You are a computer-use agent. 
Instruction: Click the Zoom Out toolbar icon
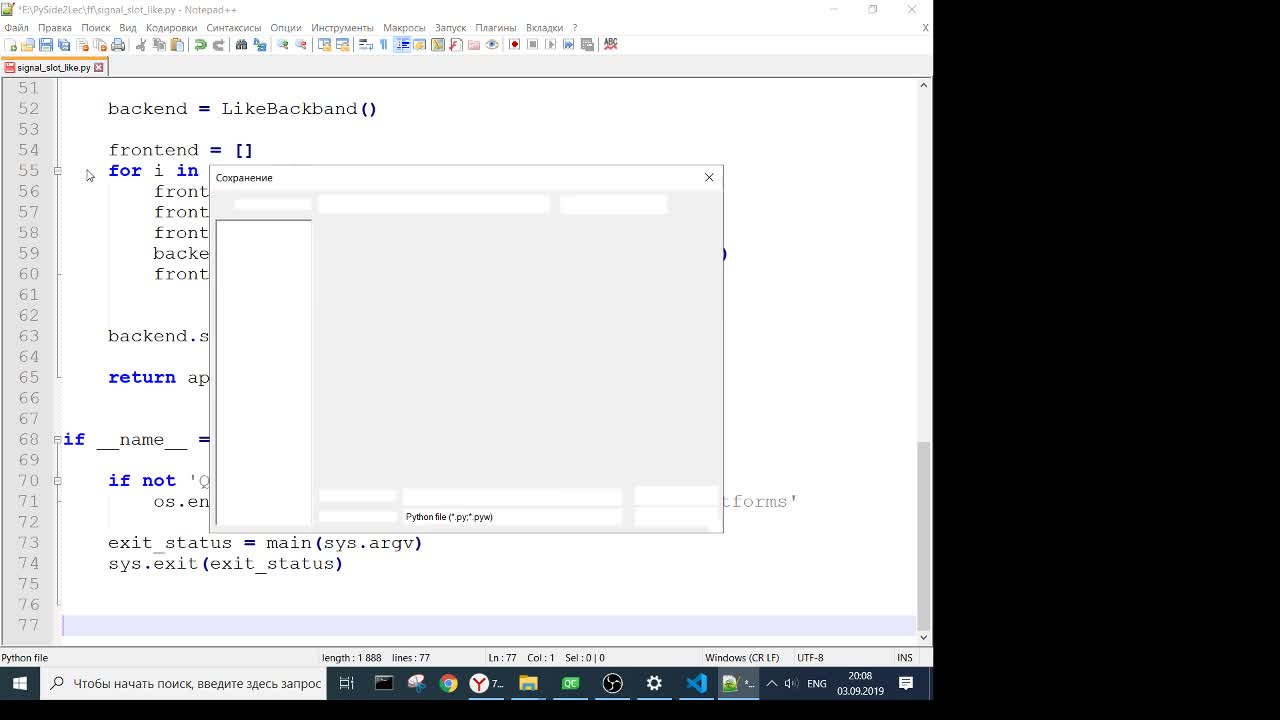pyautogui.click(x=301, y=44)
